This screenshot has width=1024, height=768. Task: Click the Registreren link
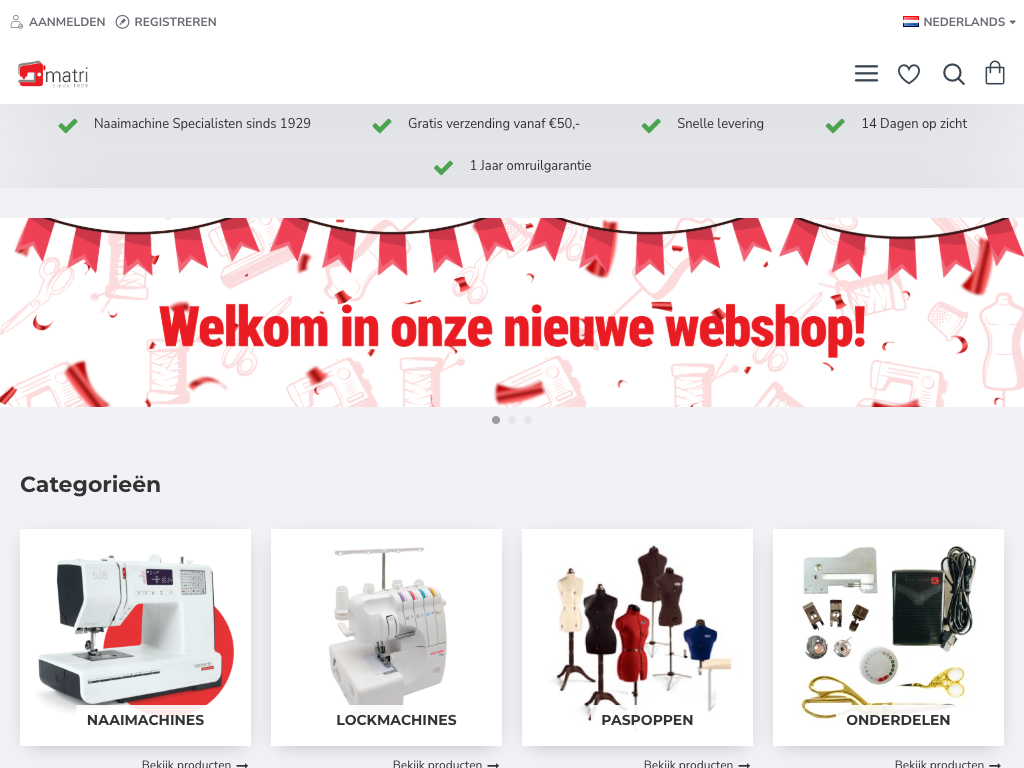coord(175,22)
